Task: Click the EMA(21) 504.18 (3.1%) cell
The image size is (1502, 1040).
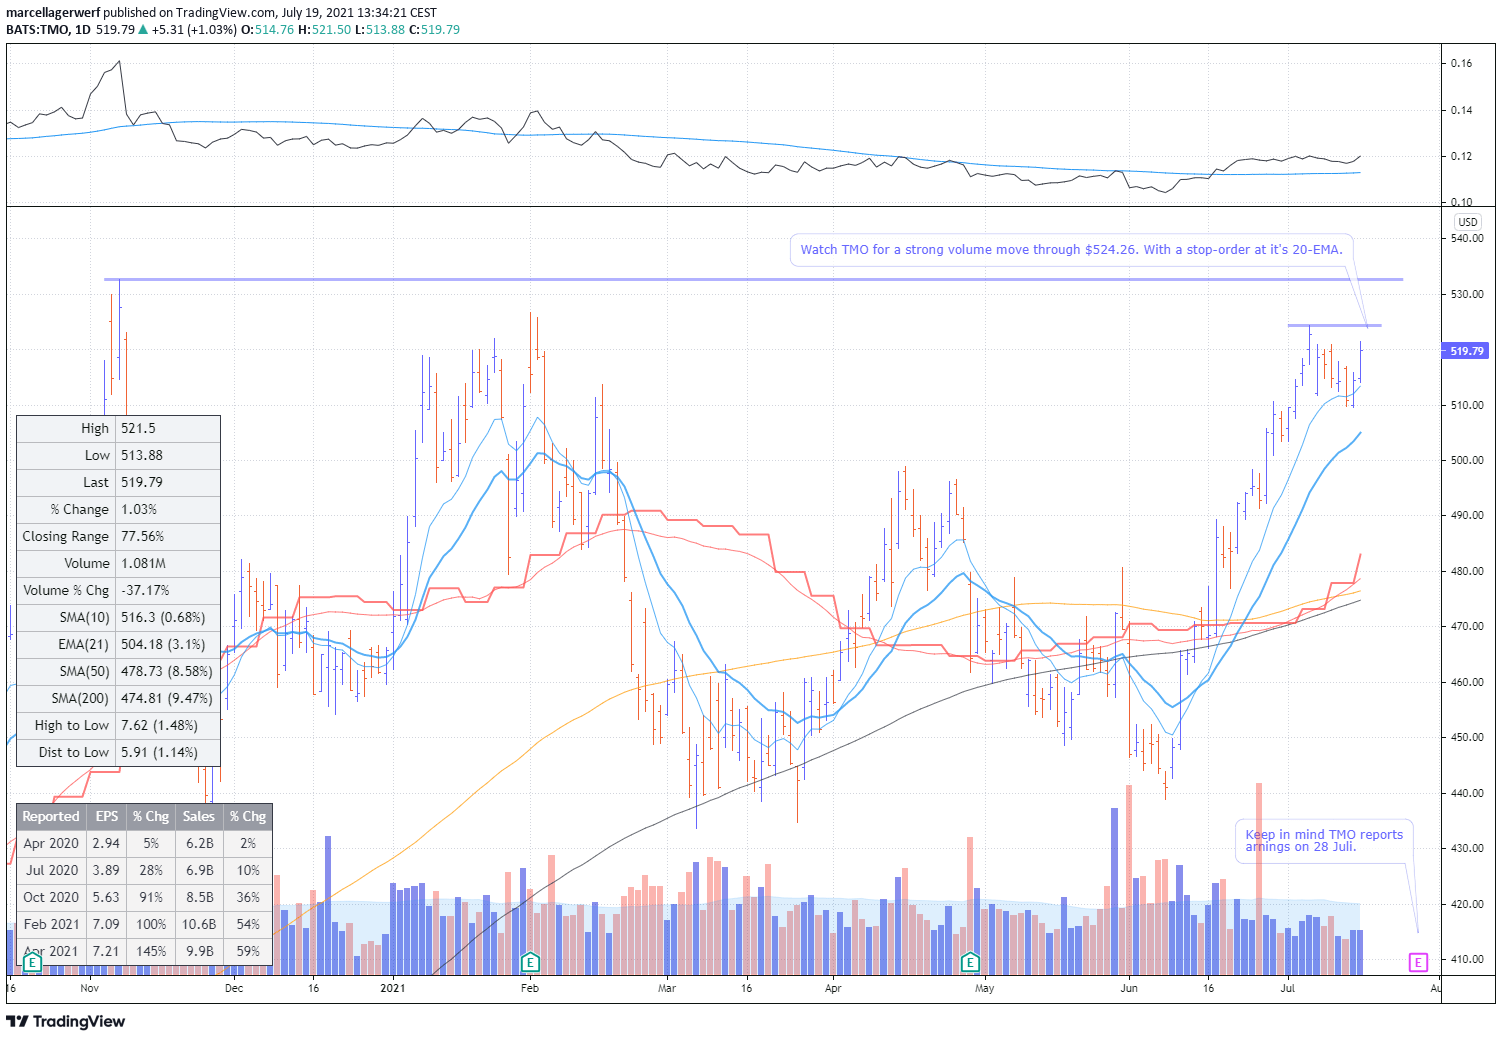Action: coord(167,644)
